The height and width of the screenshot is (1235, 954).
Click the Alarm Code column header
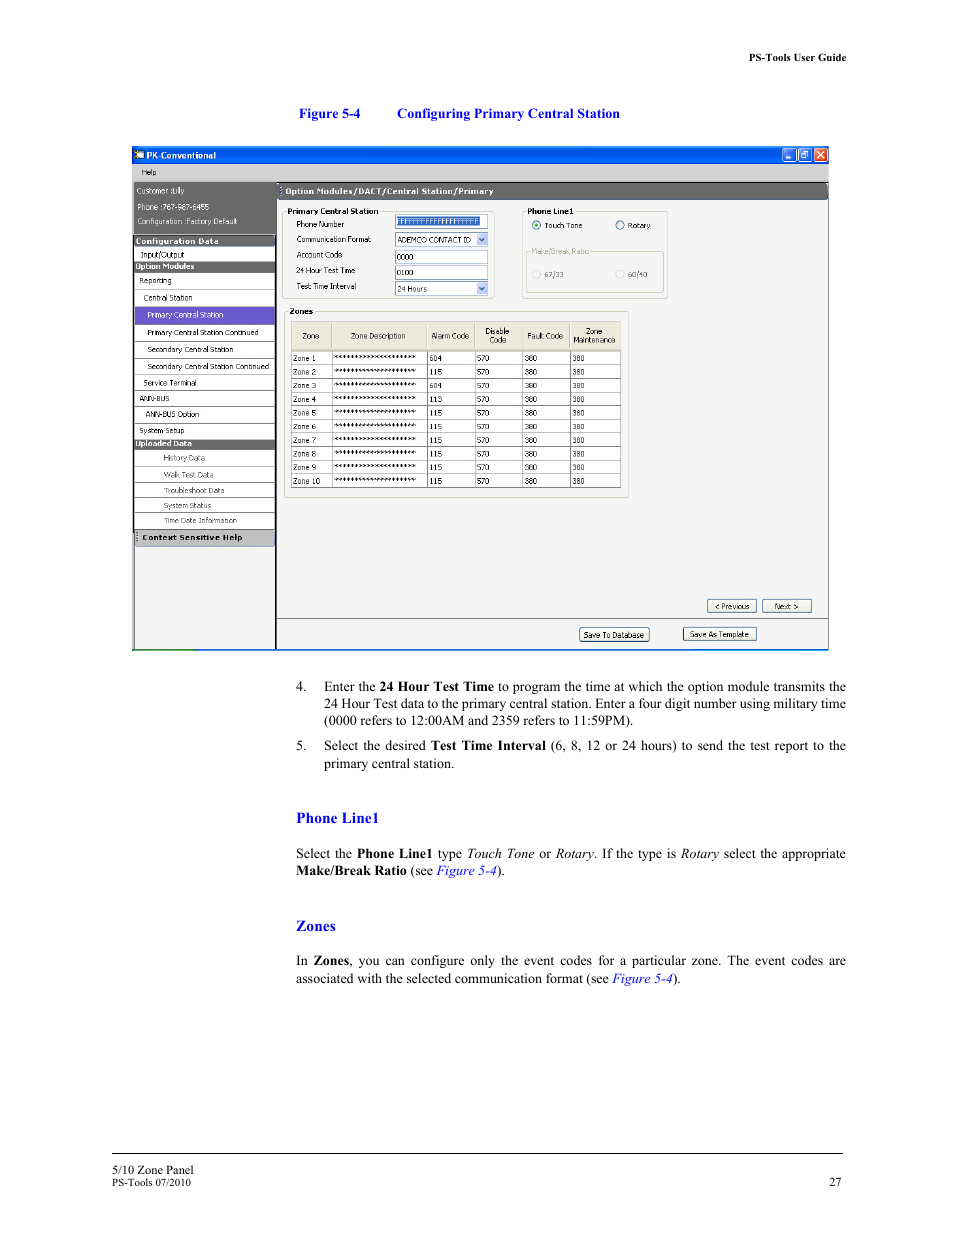point(451,336)
